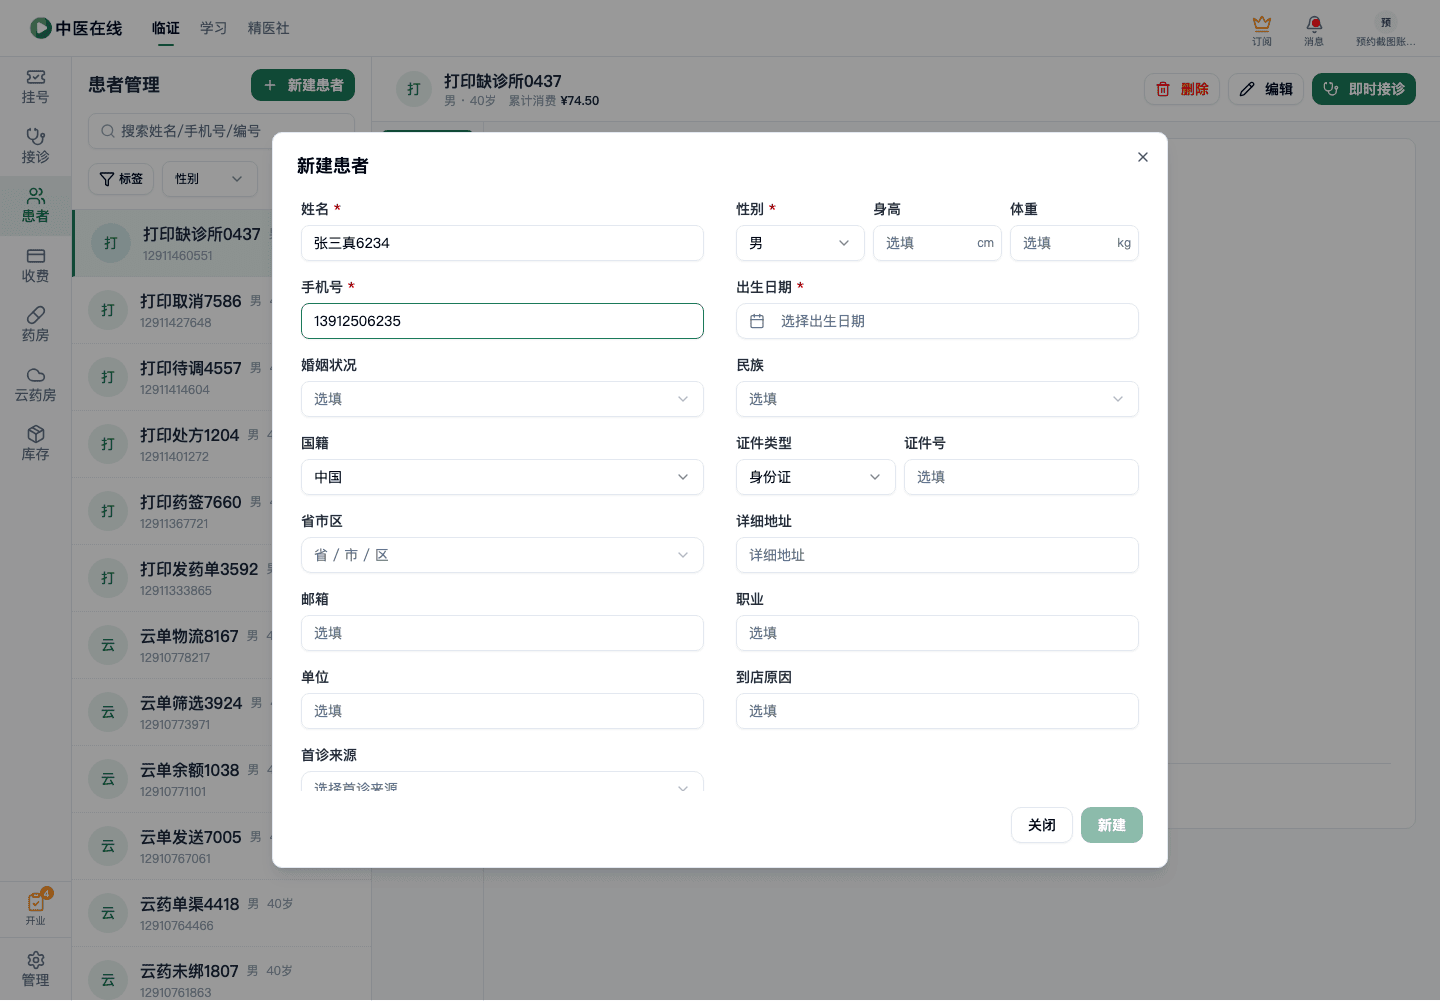Switch to the 精医社 top tab
The height and width of the screenshot is (1001, 1440).
pos(269,28)
